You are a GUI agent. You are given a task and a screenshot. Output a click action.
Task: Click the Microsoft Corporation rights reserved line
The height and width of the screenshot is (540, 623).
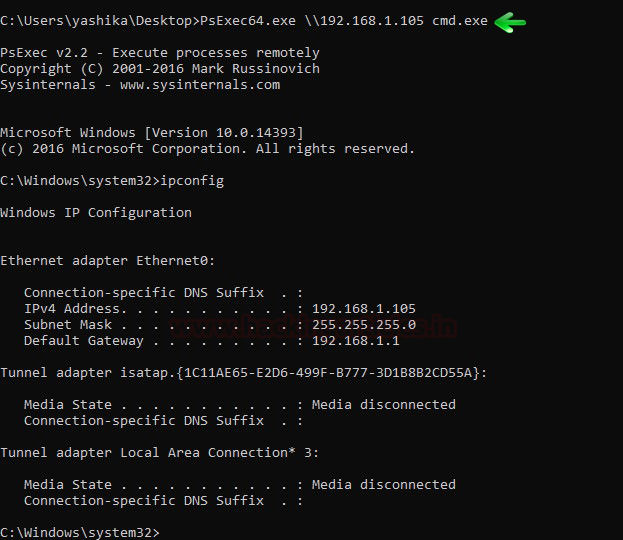click(x=208, y=149)
